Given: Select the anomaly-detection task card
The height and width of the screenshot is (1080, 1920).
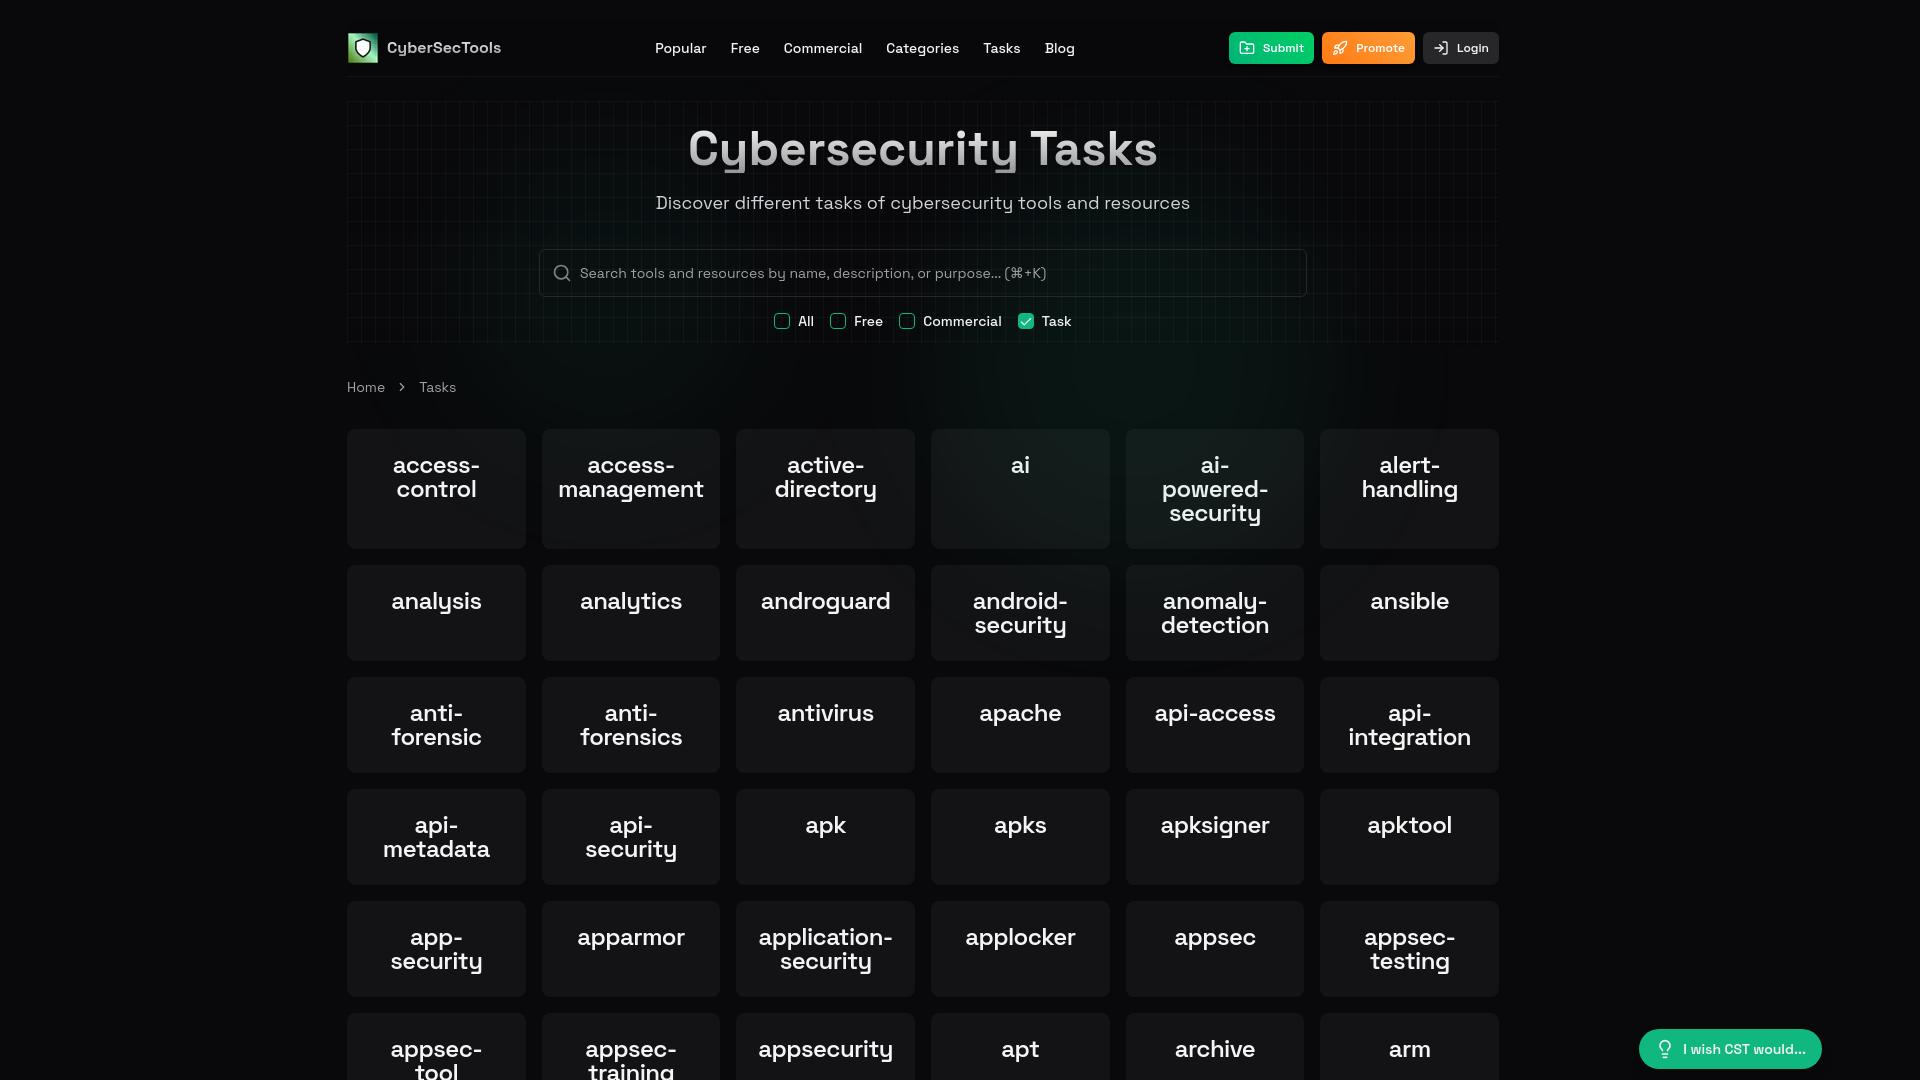Looking at the screenshot, I should point(1214,612).
